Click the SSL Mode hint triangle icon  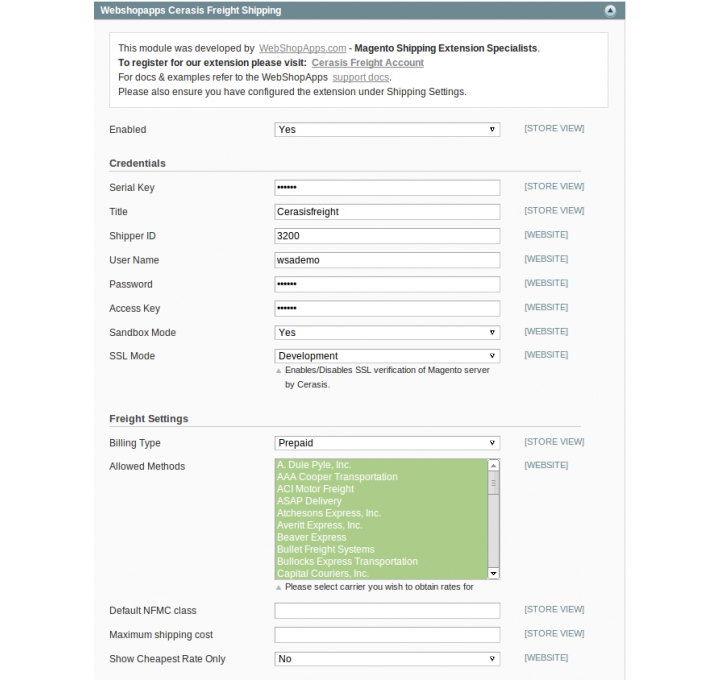point(278,371)
